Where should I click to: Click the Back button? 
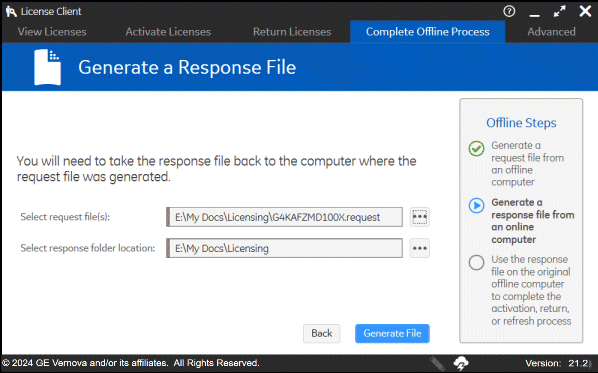point(322,333)
